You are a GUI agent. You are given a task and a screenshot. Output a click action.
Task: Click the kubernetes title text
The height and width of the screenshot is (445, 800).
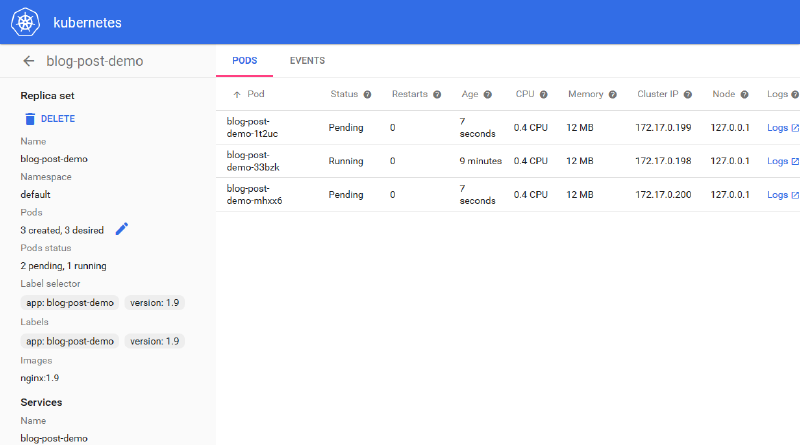point(87,23)
